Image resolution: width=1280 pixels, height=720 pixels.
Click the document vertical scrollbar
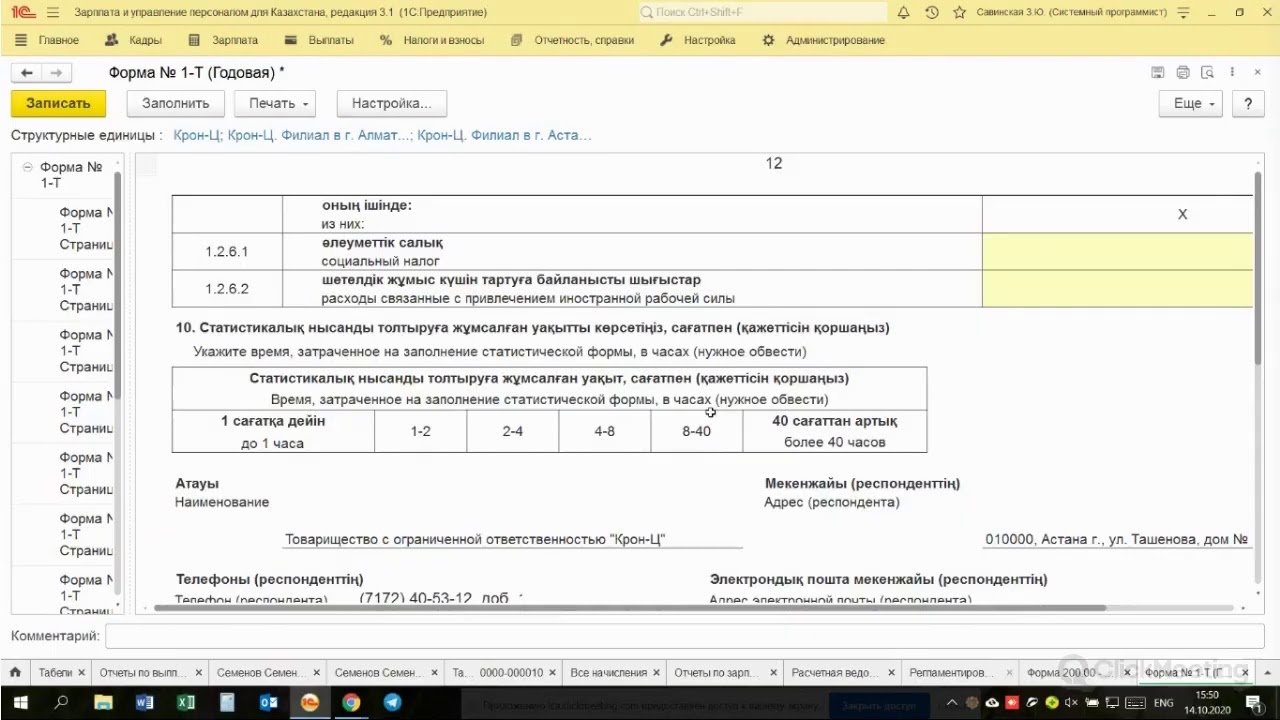[1258, 270]
